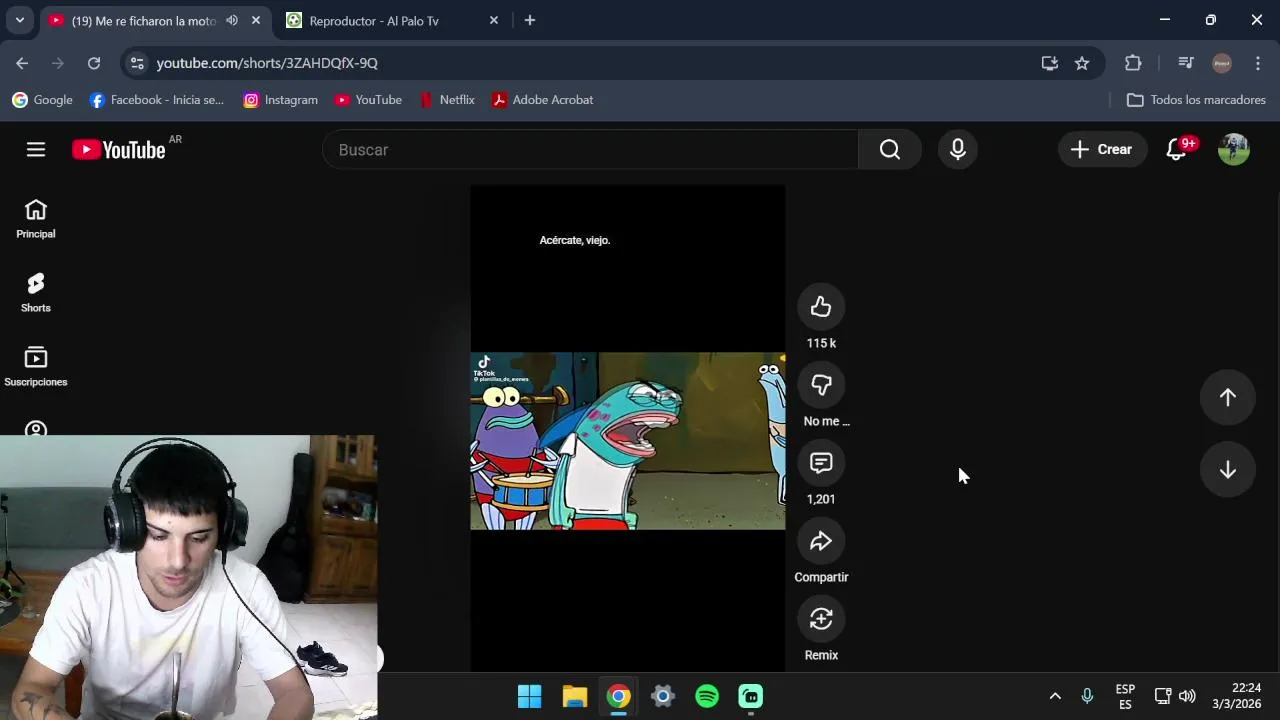
Task: Open the YouTube account avatar menu
Action: point(1234,150)
